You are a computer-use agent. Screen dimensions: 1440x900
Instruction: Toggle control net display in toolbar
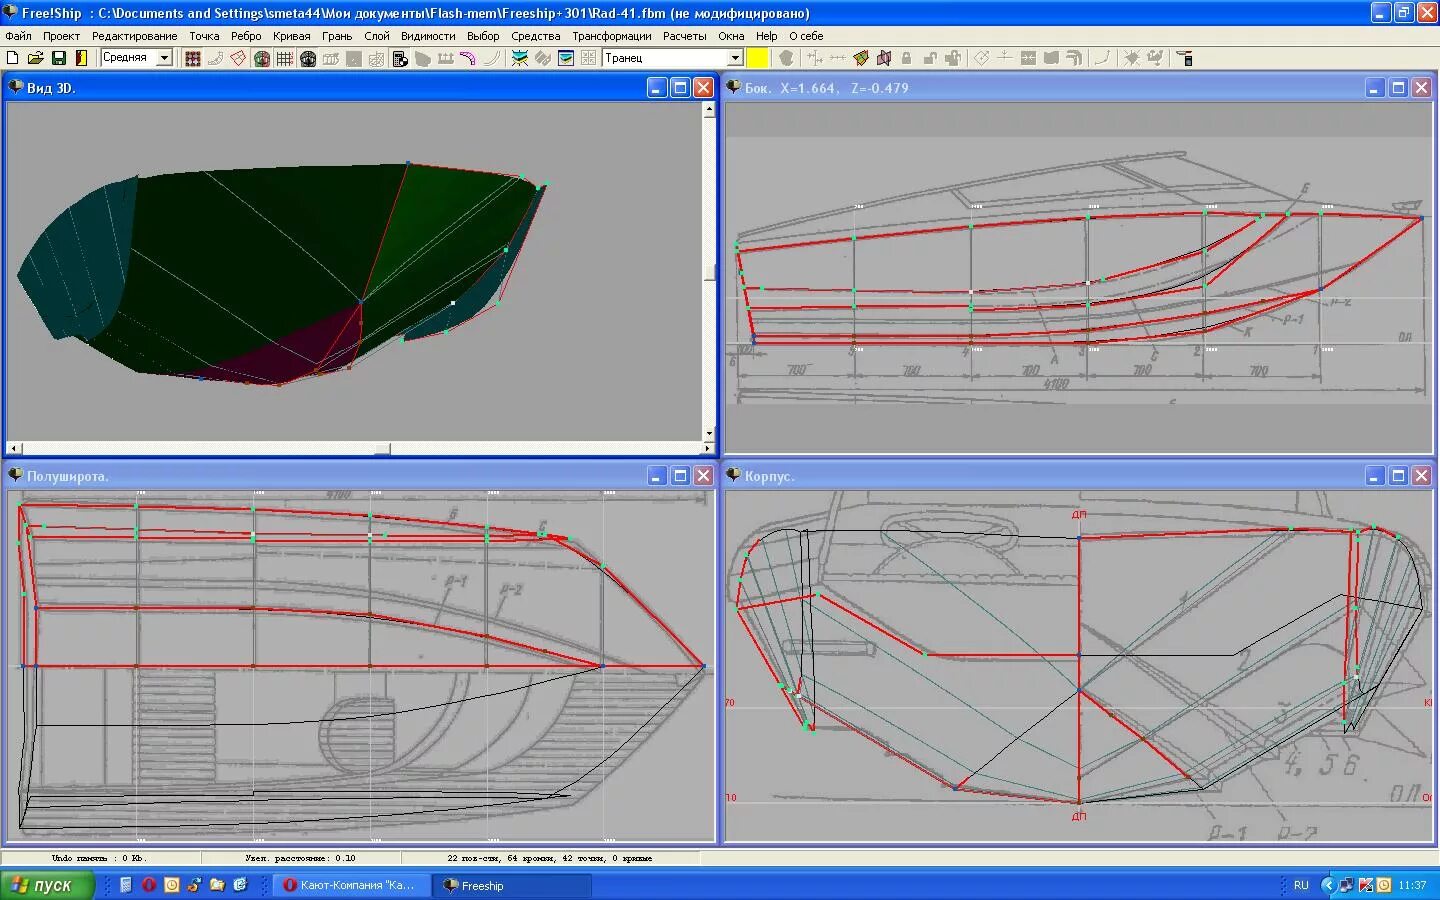(192, 58)
